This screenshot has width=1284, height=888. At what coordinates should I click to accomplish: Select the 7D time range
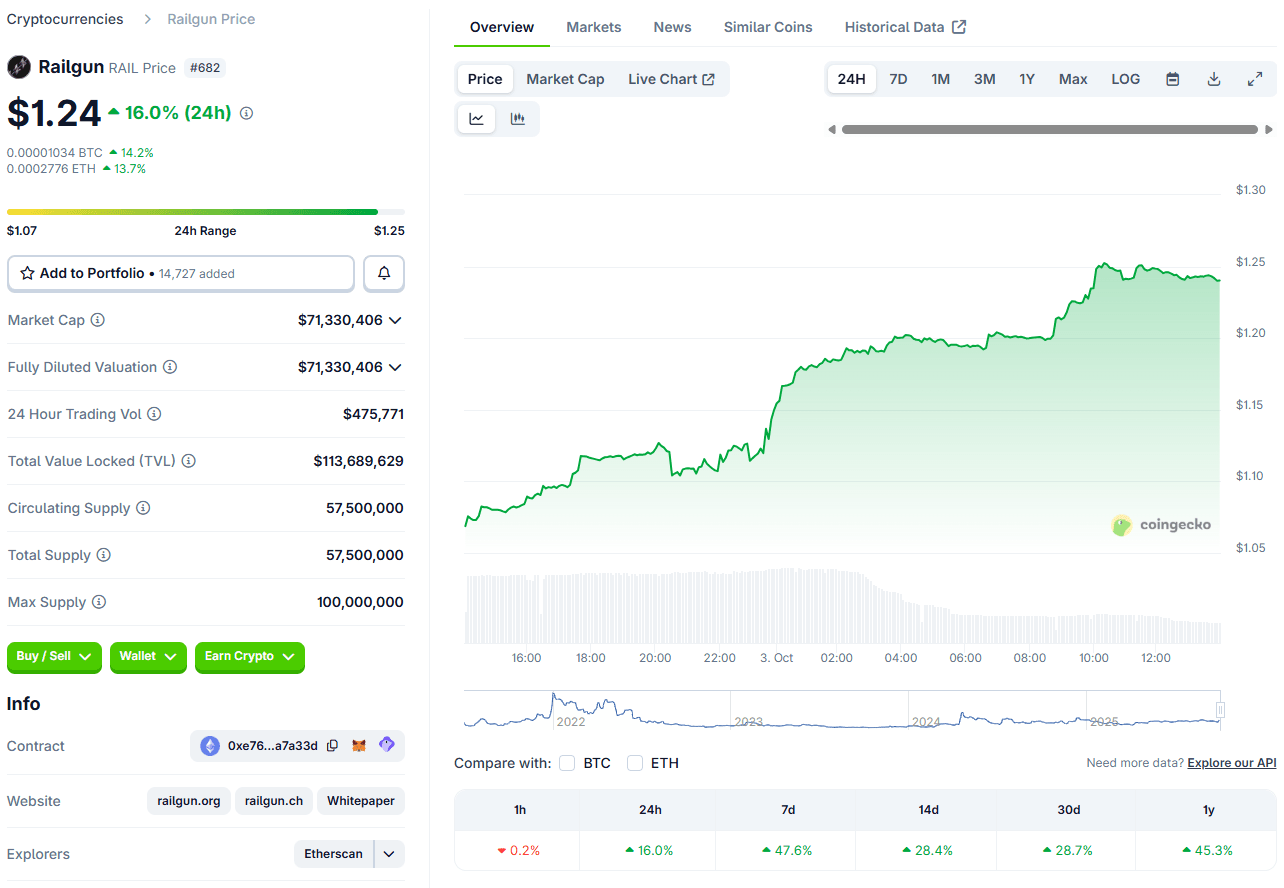click(x=898, y=79)
